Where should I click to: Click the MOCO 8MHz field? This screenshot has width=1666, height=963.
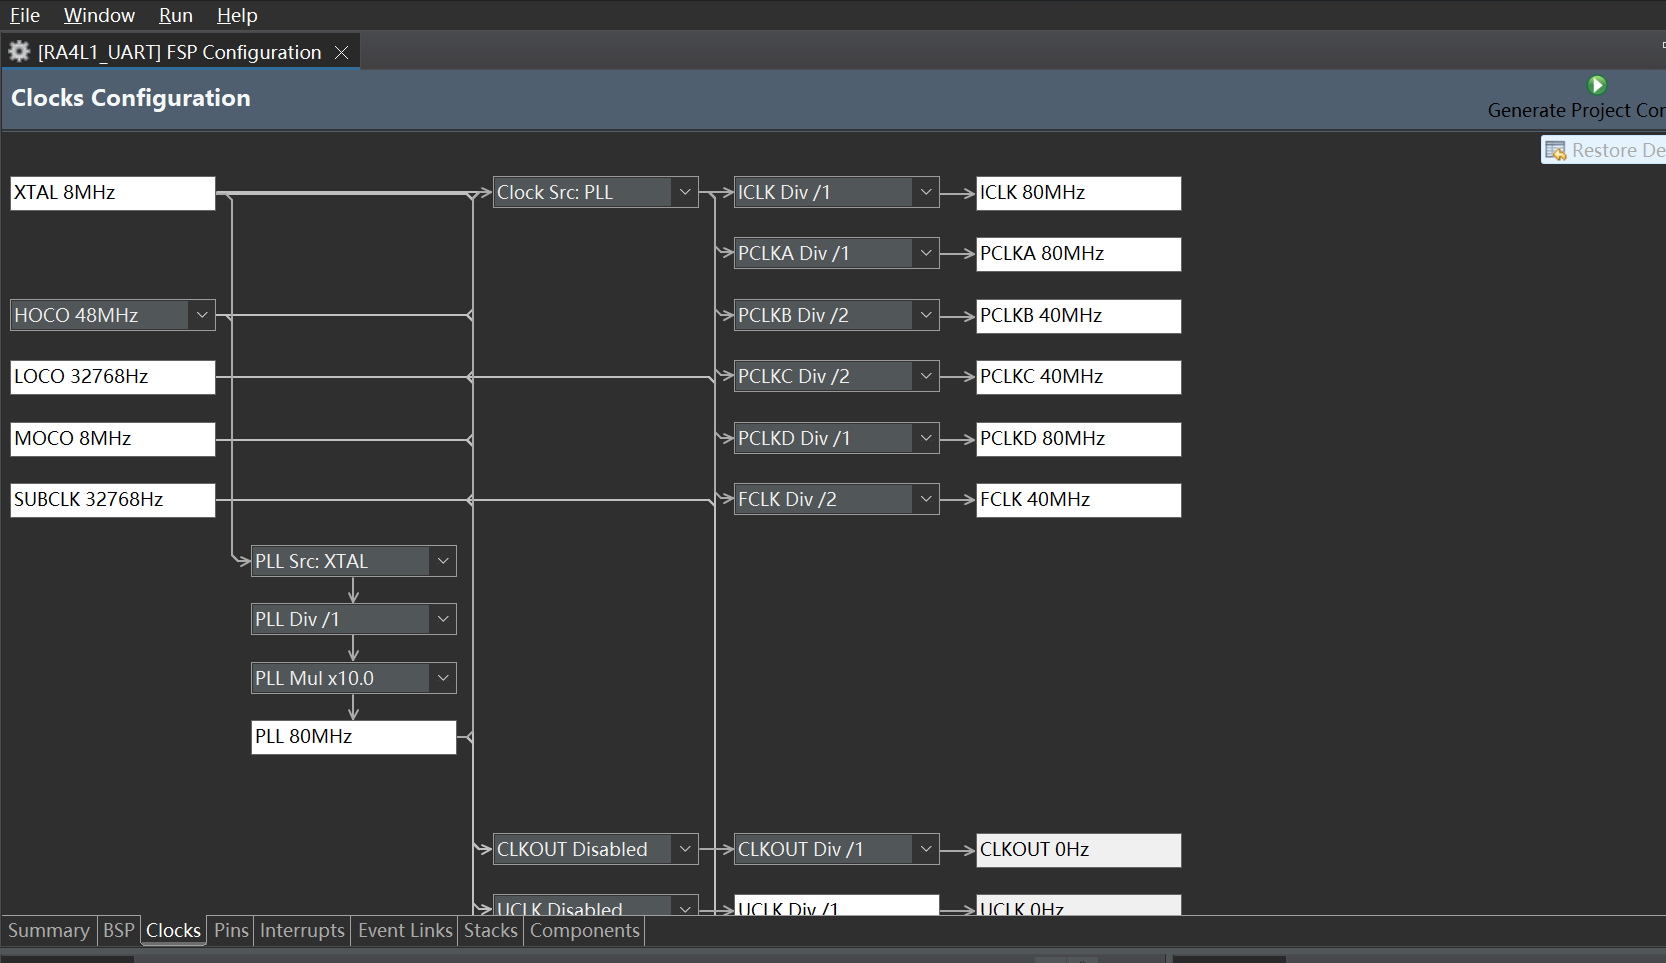113,439
